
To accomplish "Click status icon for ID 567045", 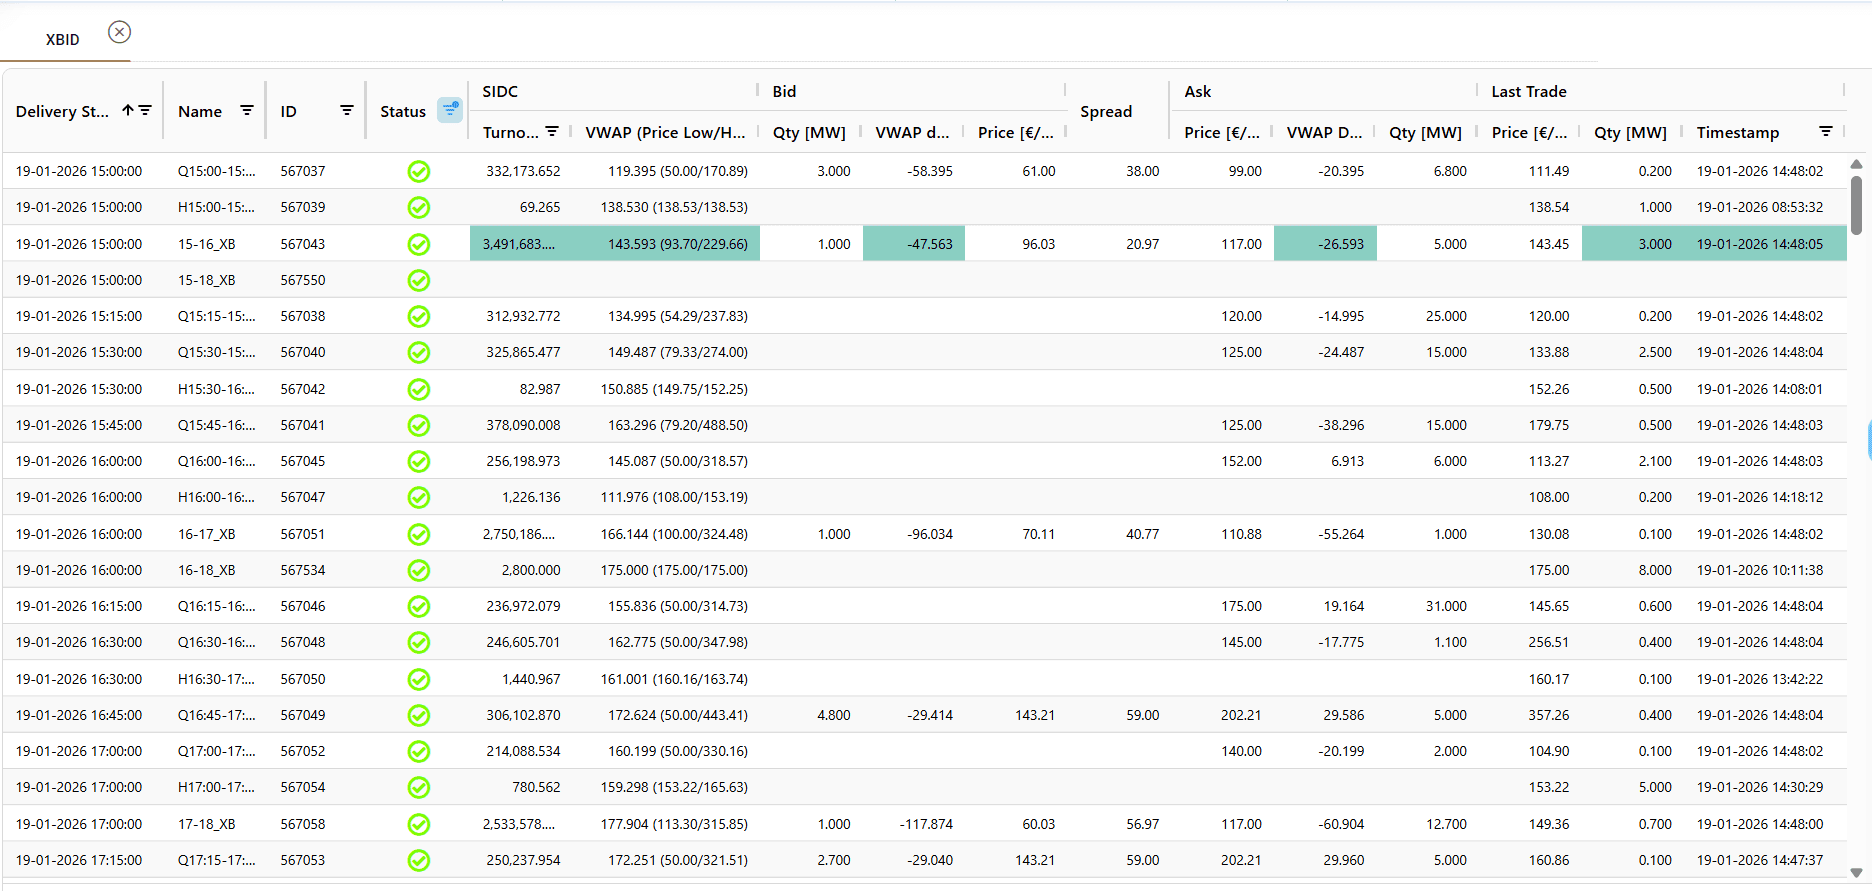I will [419, 461].
